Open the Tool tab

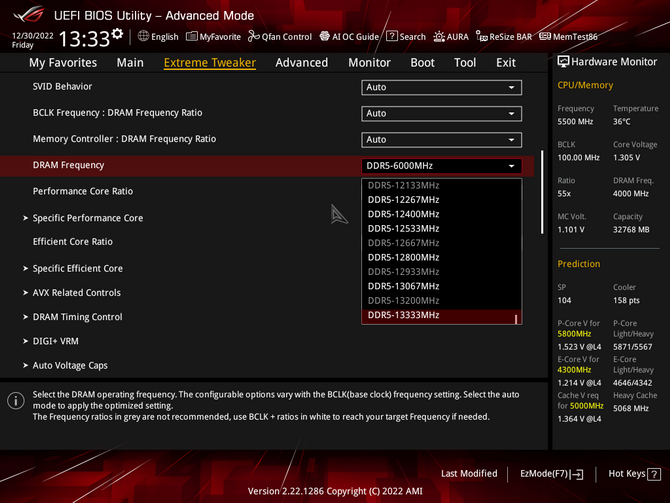tap(465, 62)
